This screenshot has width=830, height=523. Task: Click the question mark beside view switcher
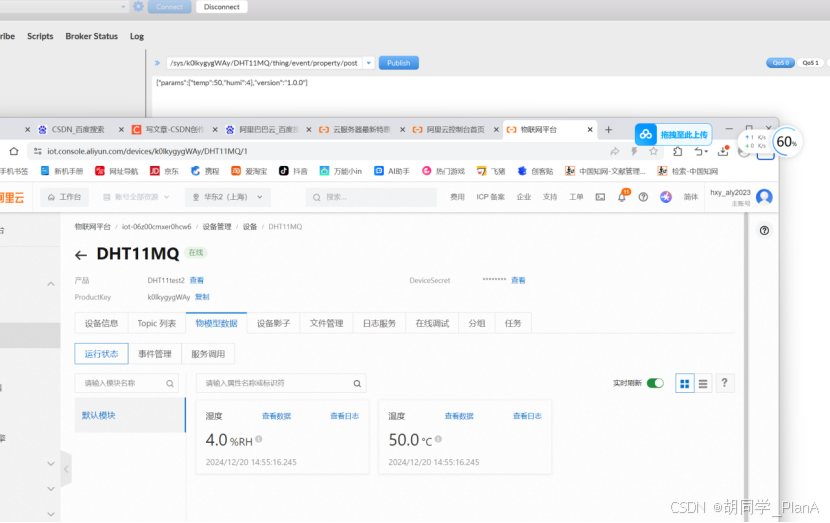pyautogui.click(x=725, y=383)
